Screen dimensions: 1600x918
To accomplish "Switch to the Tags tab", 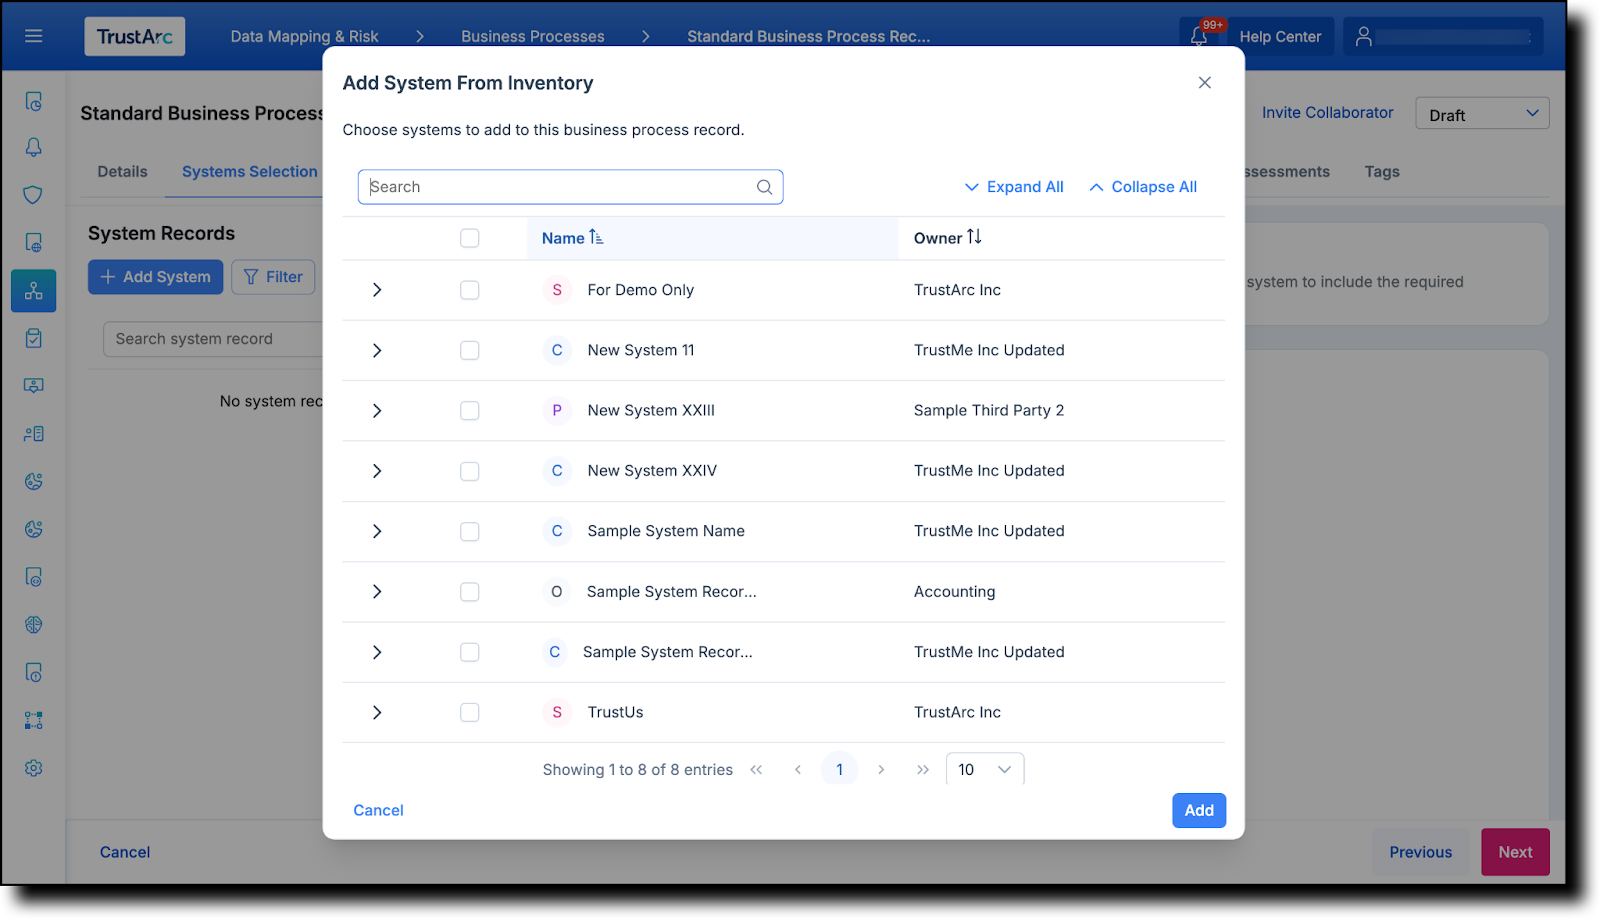I will 1381,171.
